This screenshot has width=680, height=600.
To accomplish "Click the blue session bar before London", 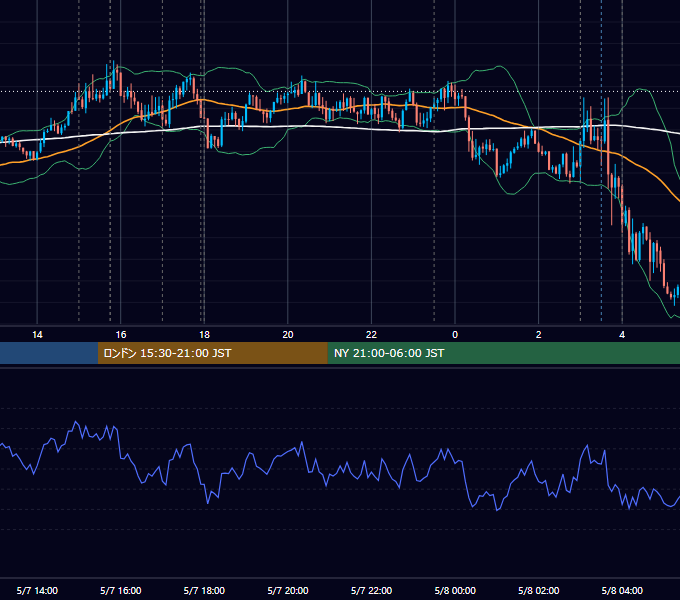I will 49,353.
